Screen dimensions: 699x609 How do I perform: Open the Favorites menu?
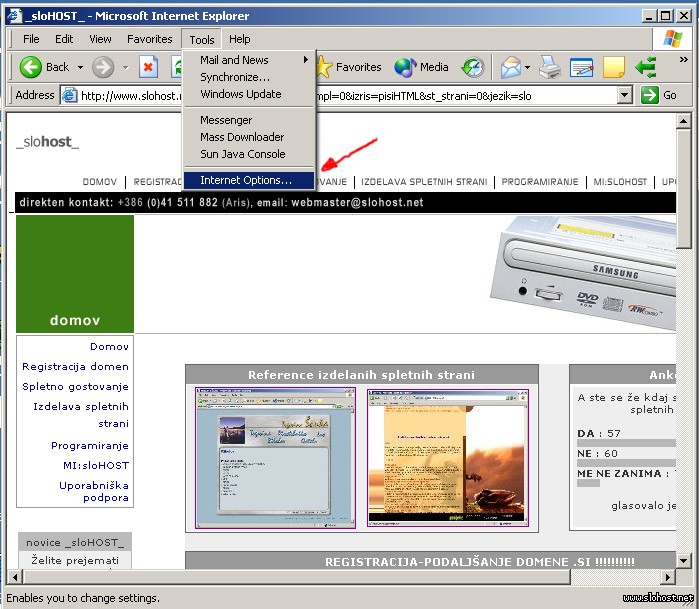[x=149, y=39]
